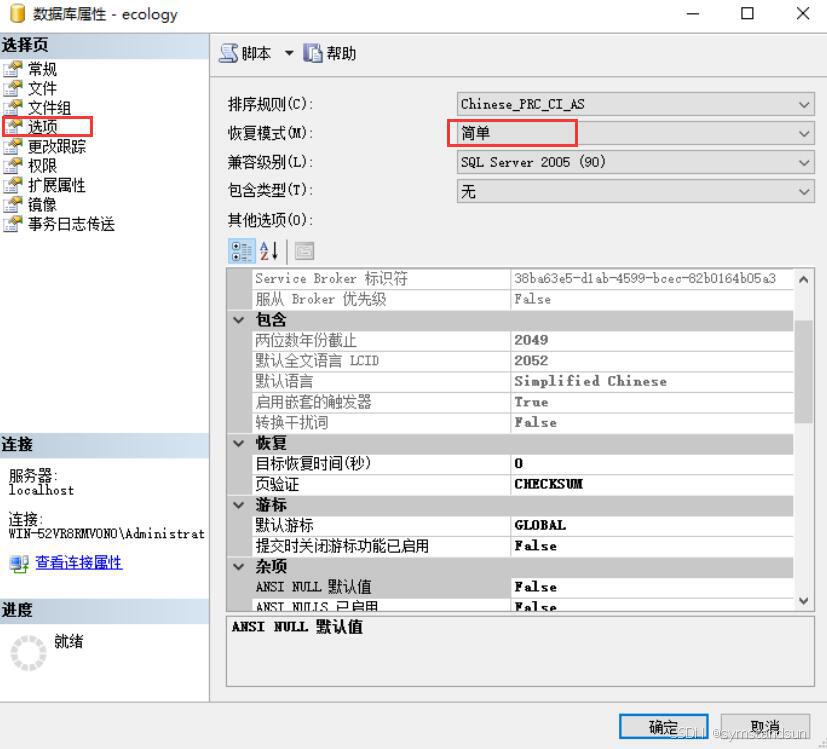Open the 恢复模式 dropdown showing 简单
827x749 pixels.
[x=636, y=133]
